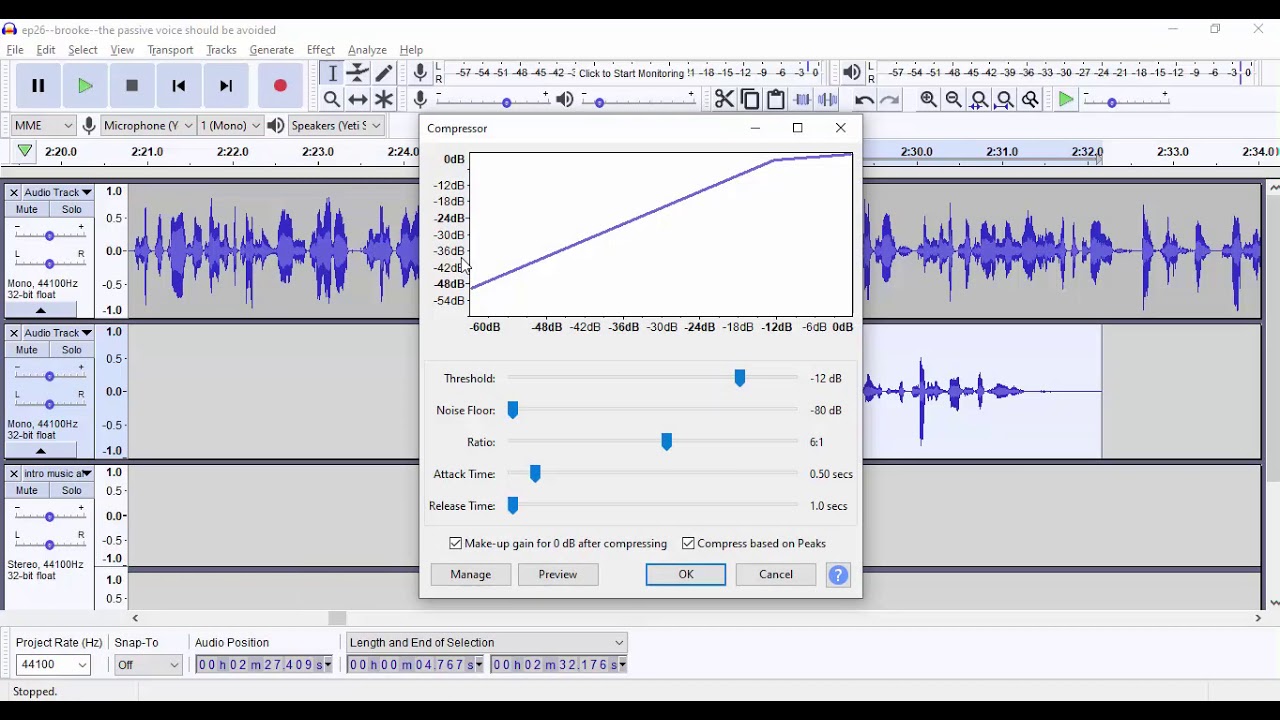Toggle Make-up gain for 0 dB checkbox

point(456,543)
